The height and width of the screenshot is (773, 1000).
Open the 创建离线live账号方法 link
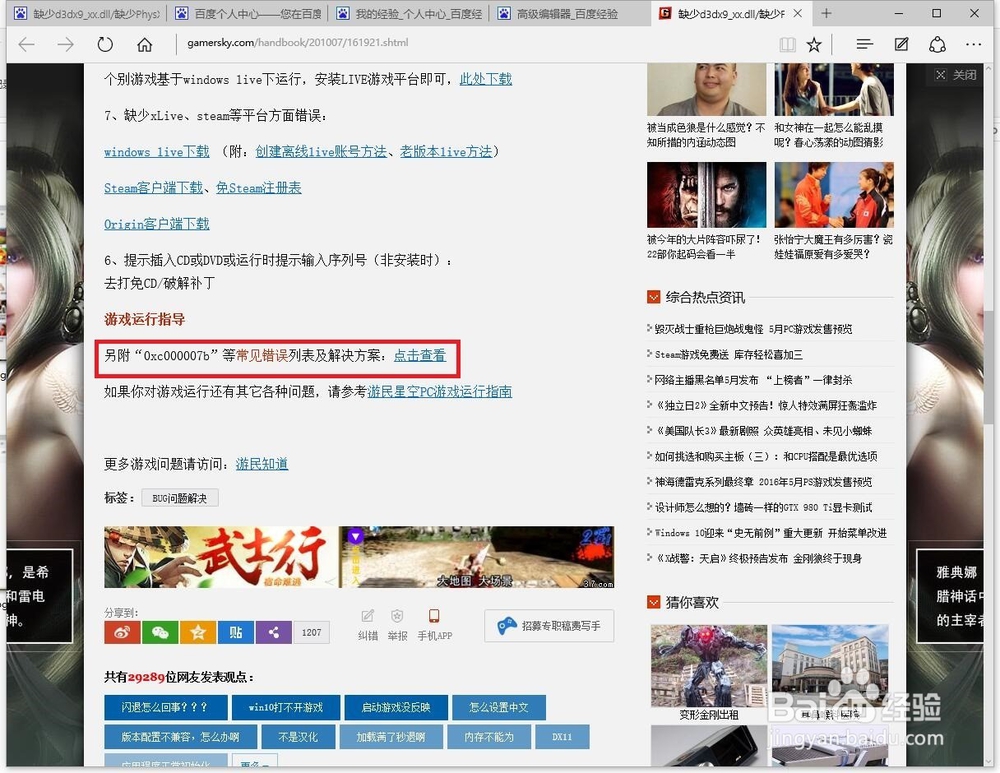click(x=321, y=152)
